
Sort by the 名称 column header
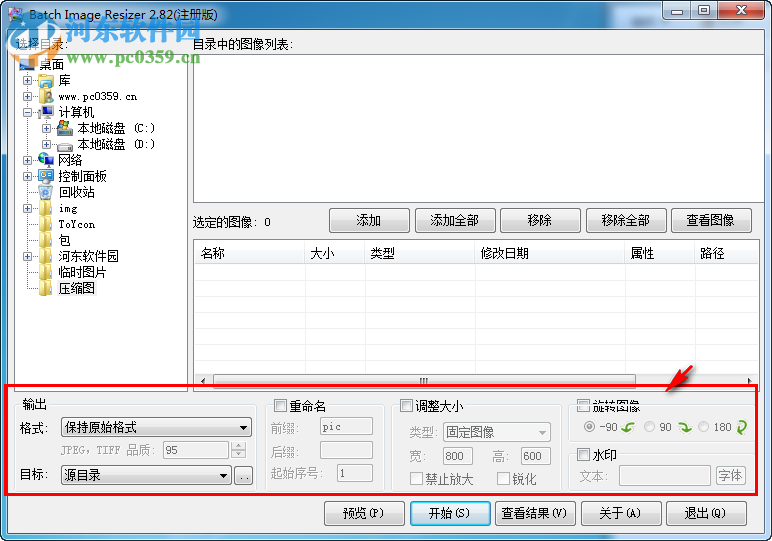tap(250, 254)
